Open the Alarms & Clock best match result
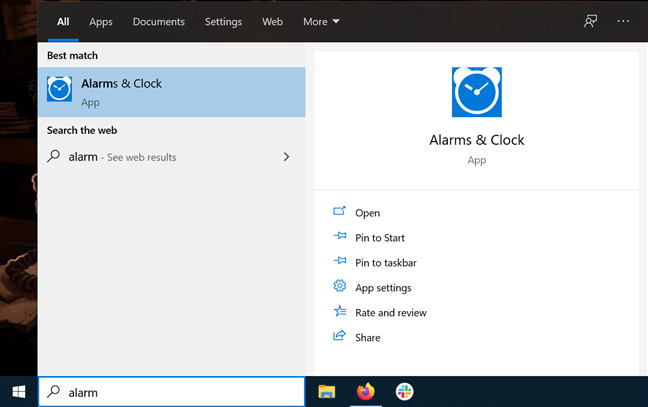 172,92
